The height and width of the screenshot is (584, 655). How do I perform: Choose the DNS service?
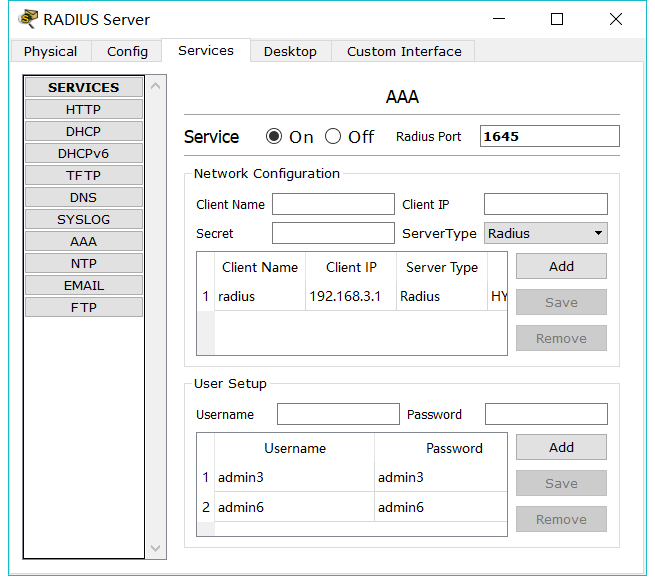(84, 198)
